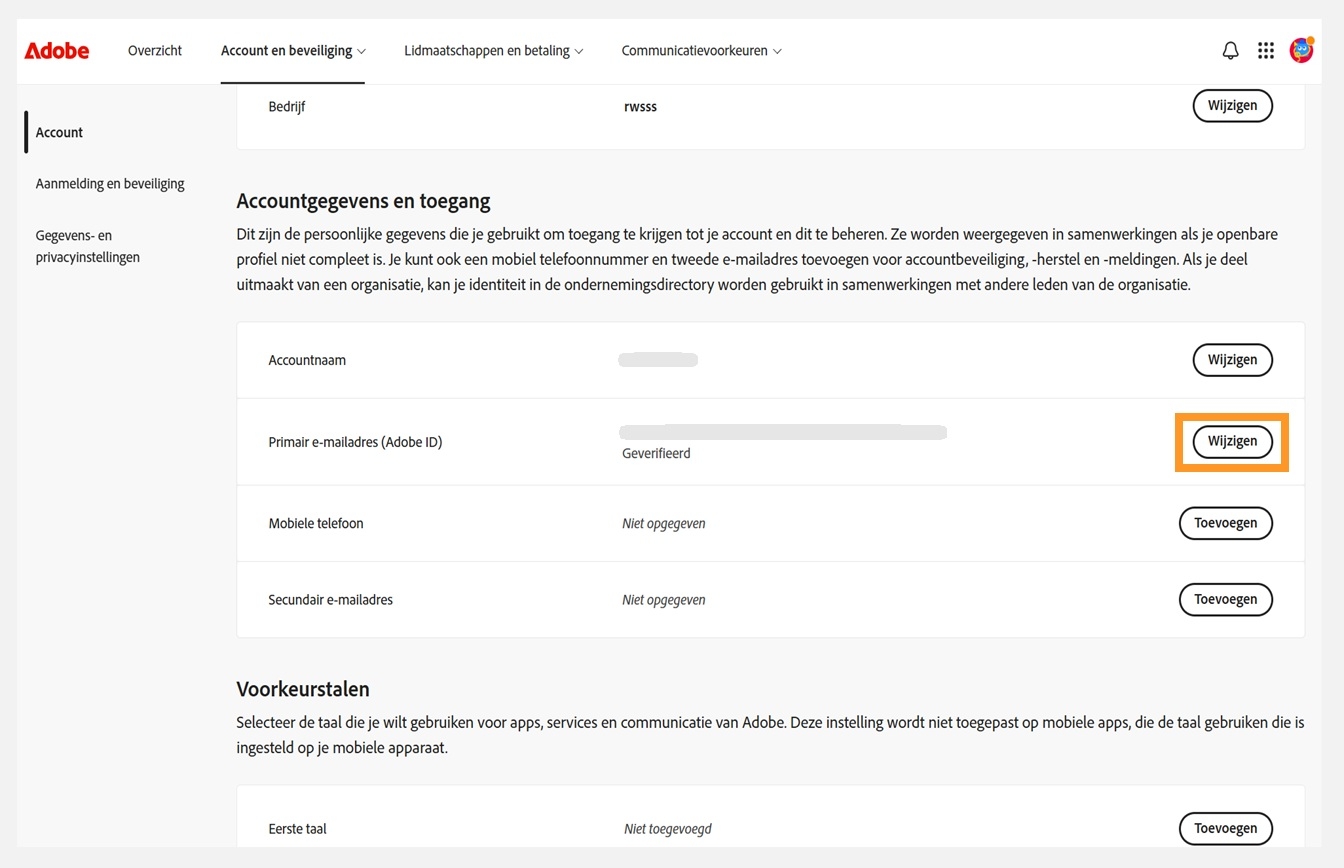Click the blurred primary email value

782,431
